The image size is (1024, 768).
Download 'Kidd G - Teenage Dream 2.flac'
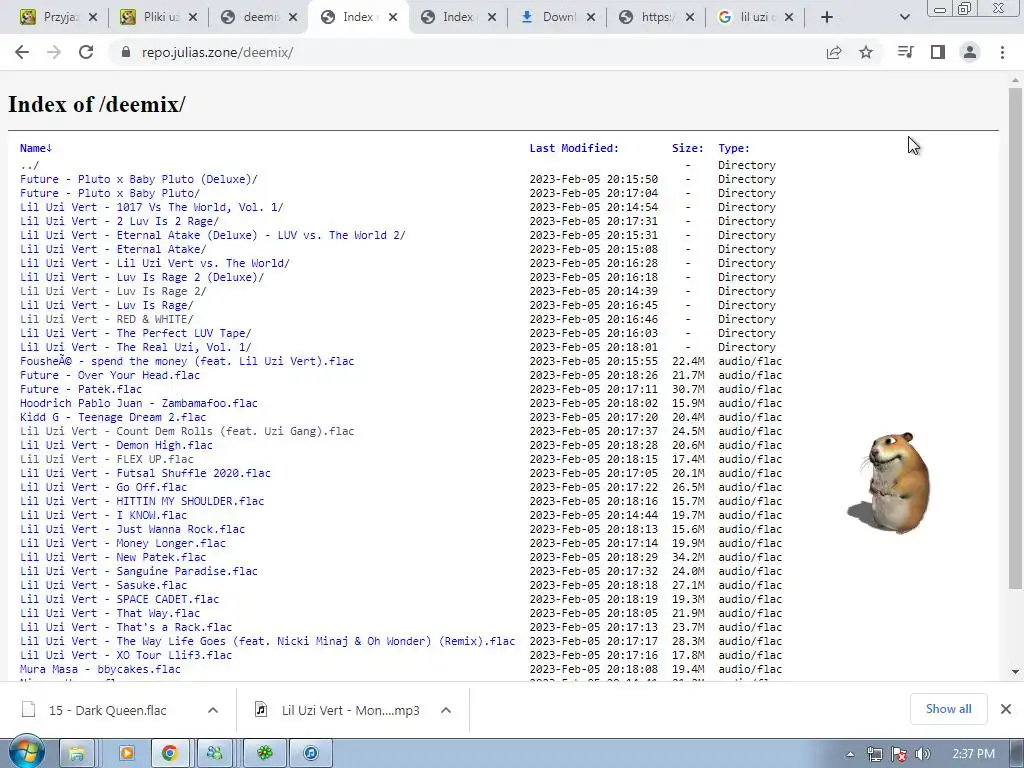pyautogui.click(x=113, y=417)
